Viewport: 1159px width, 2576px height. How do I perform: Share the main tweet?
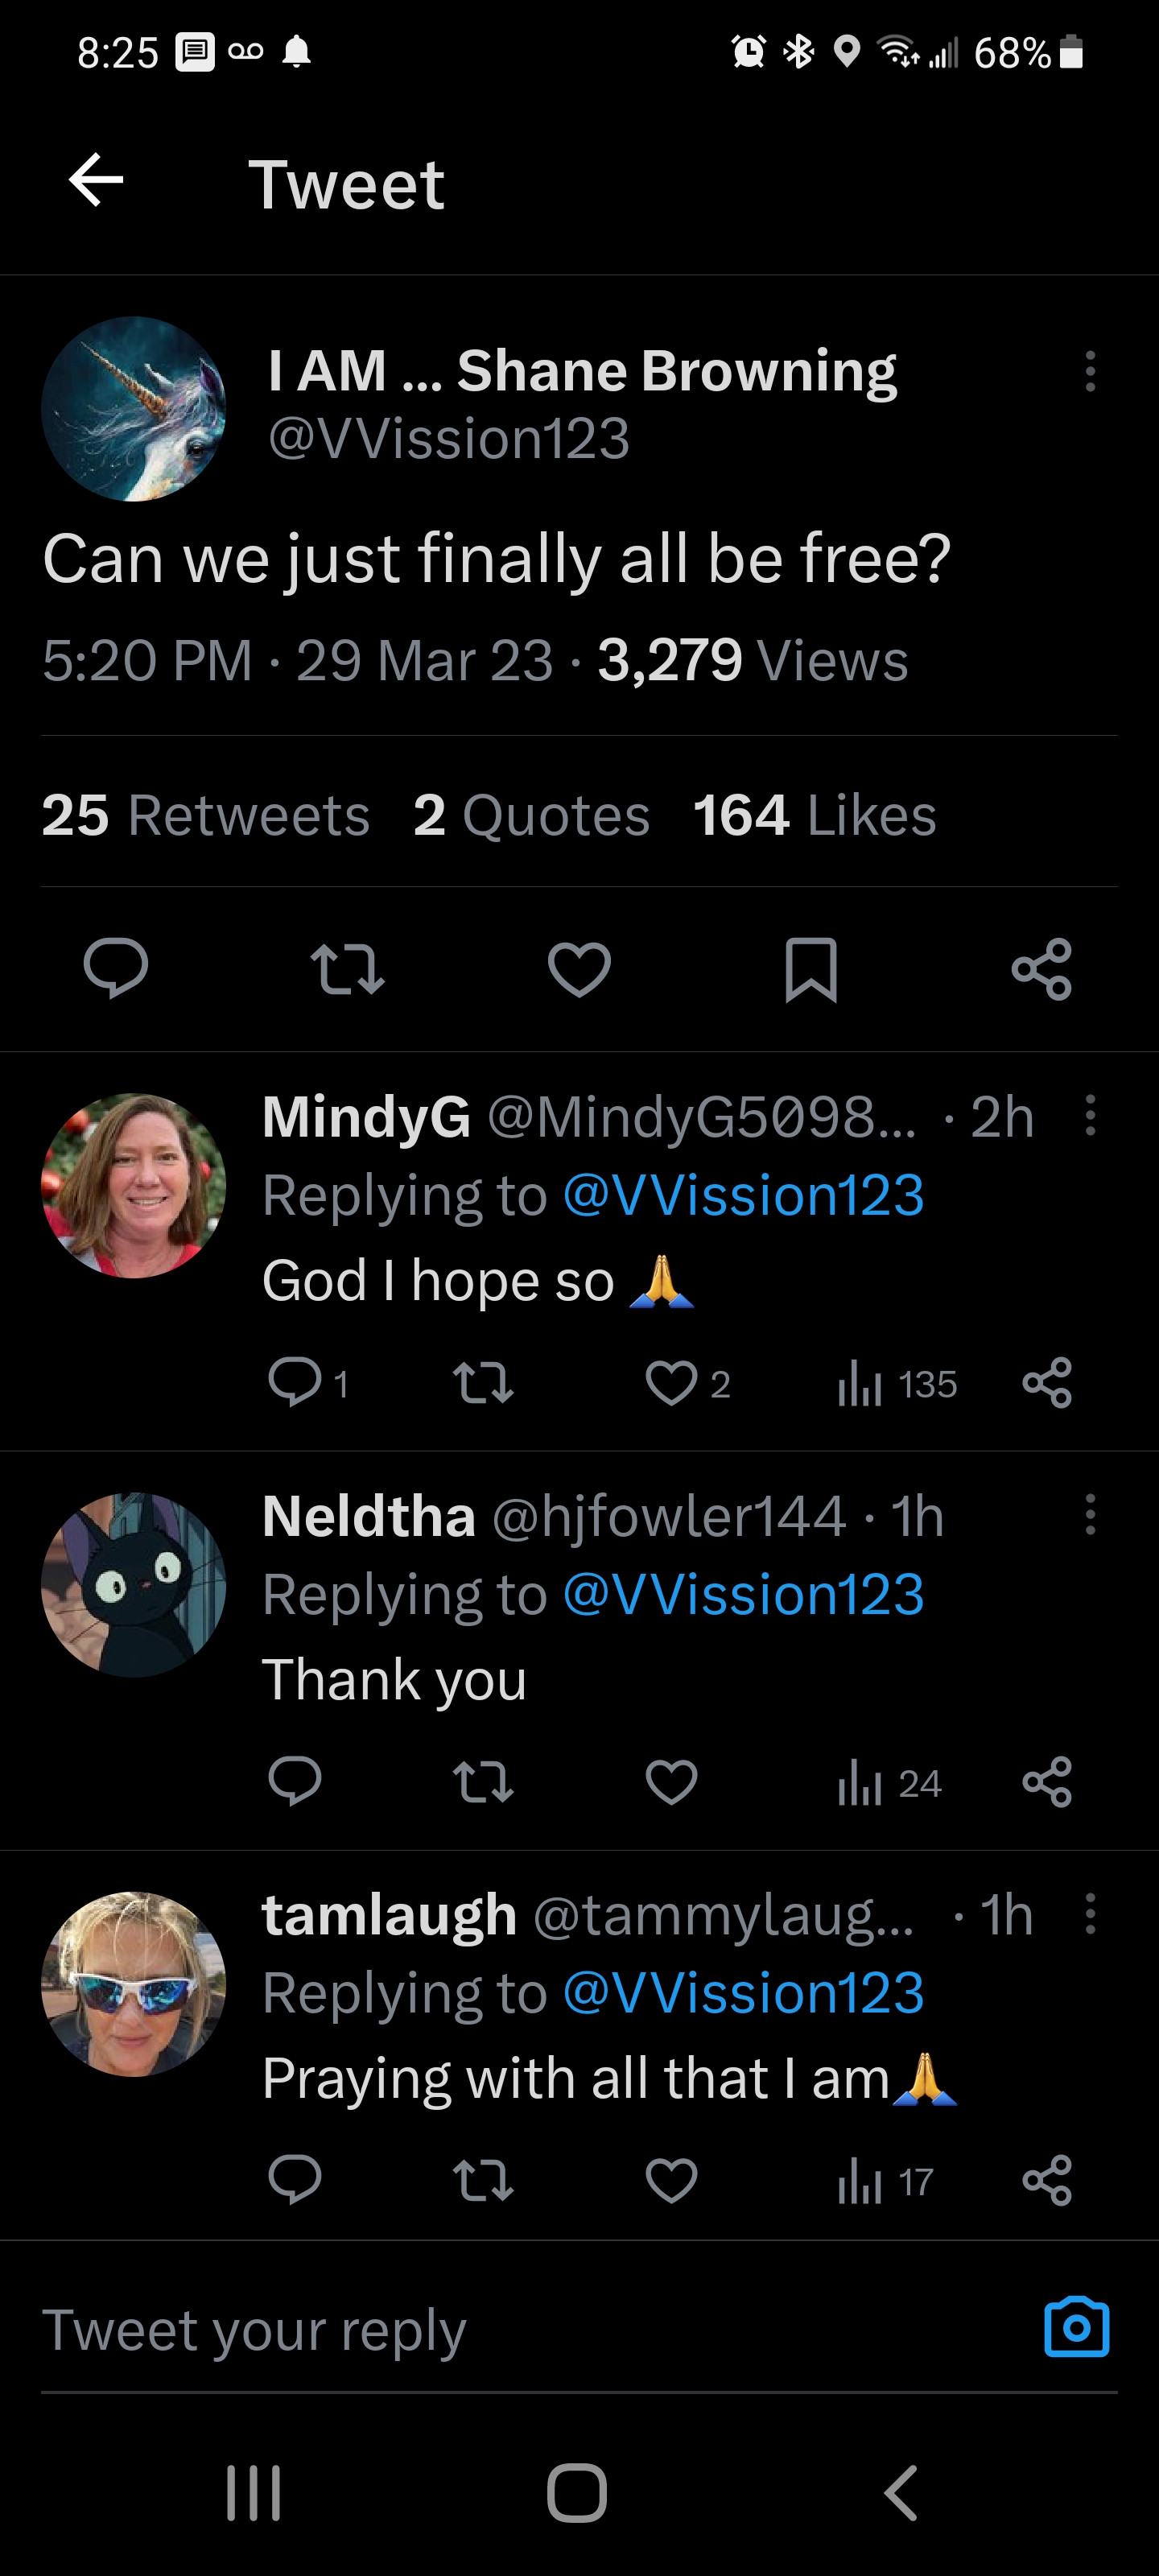1042,969
